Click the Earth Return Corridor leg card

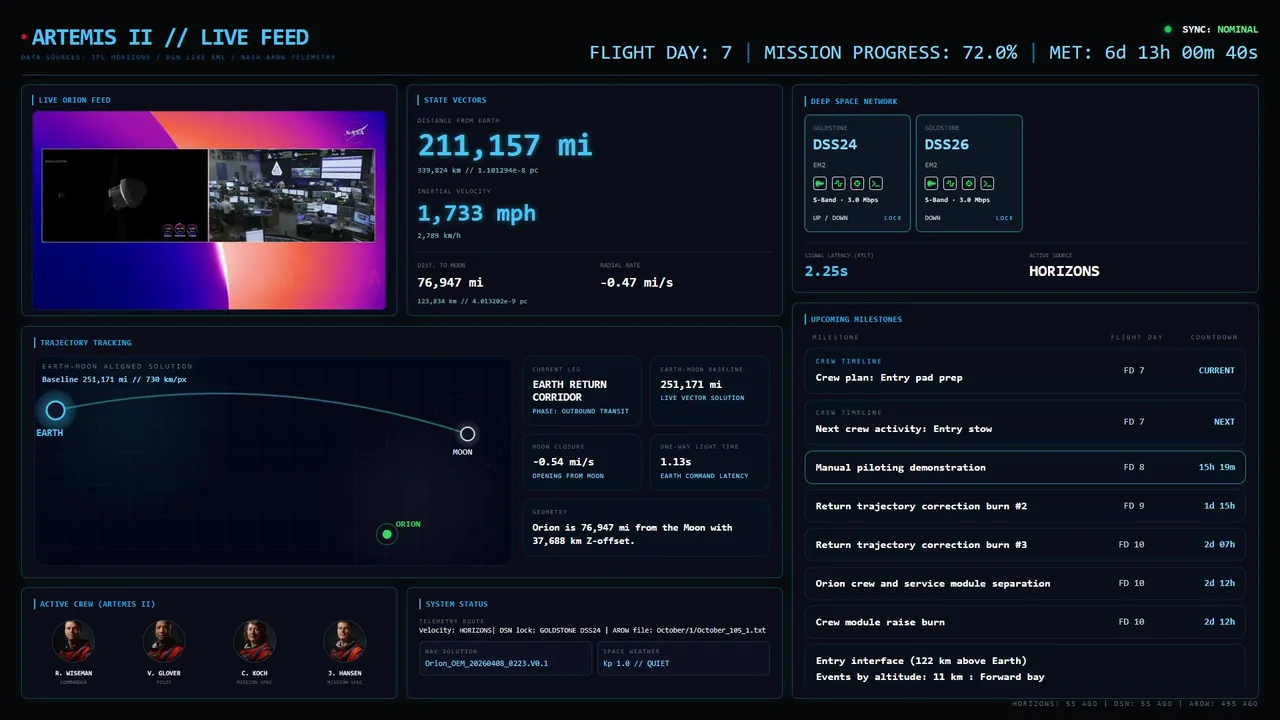coord(582,391)
